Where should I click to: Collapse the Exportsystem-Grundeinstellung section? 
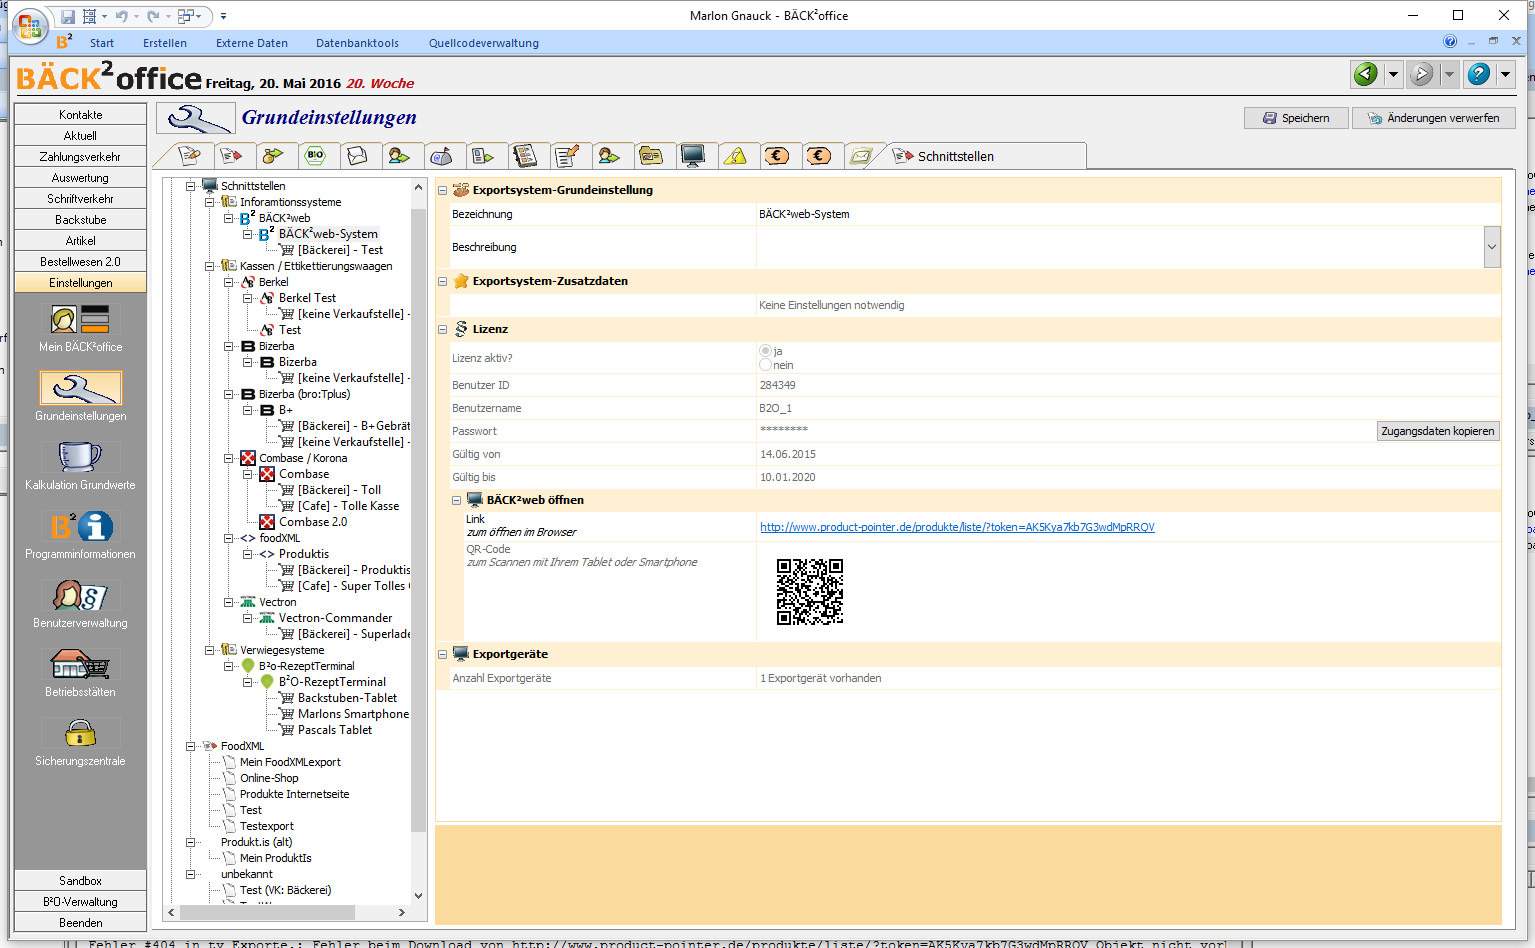click(443, 190)
